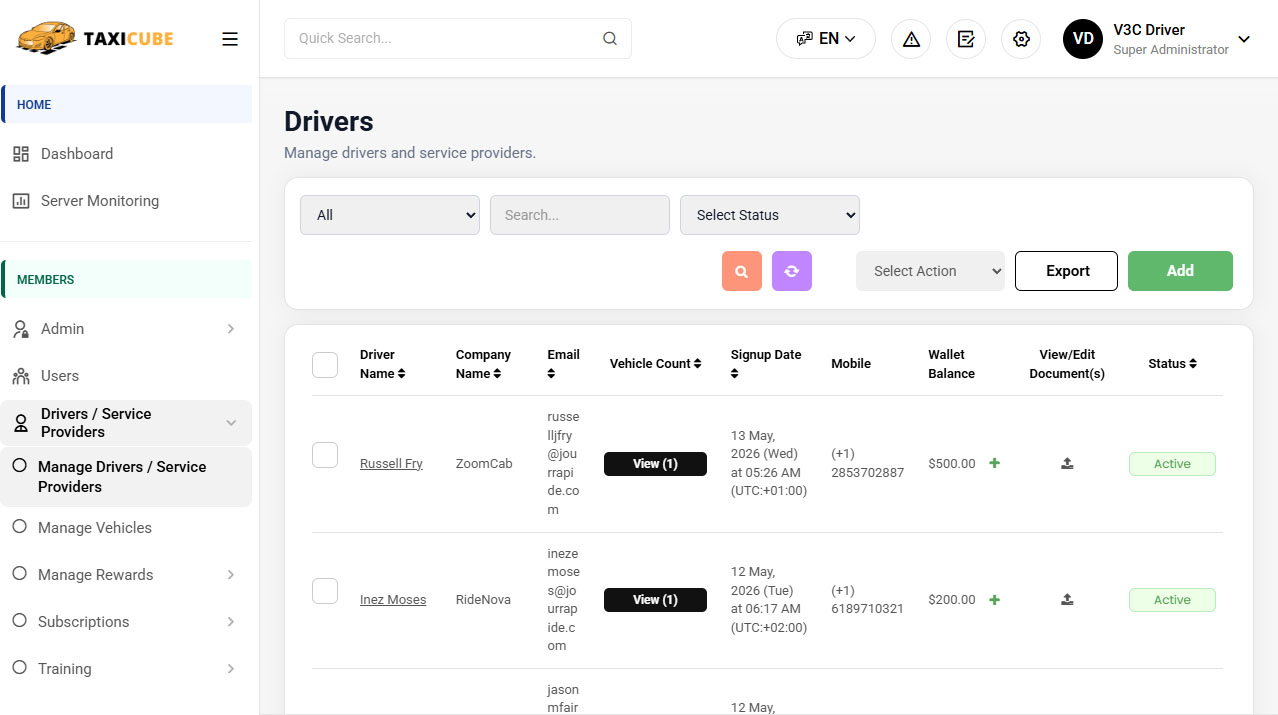
Task: Click the orange search filter button
Action: (742, 271)
